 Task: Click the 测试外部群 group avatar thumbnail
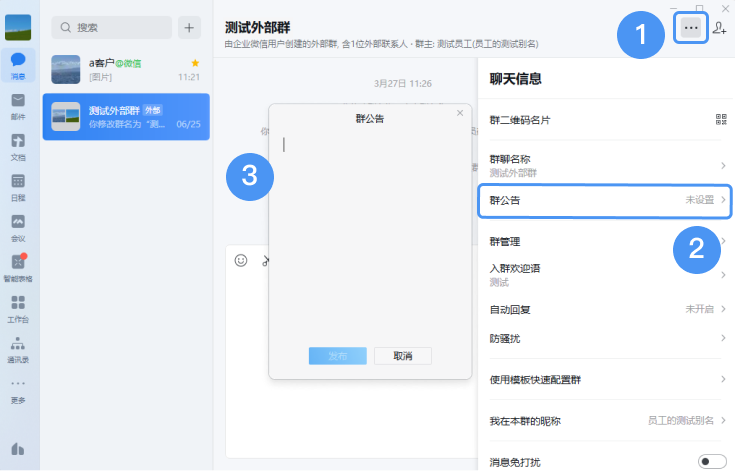click(66, 116)
